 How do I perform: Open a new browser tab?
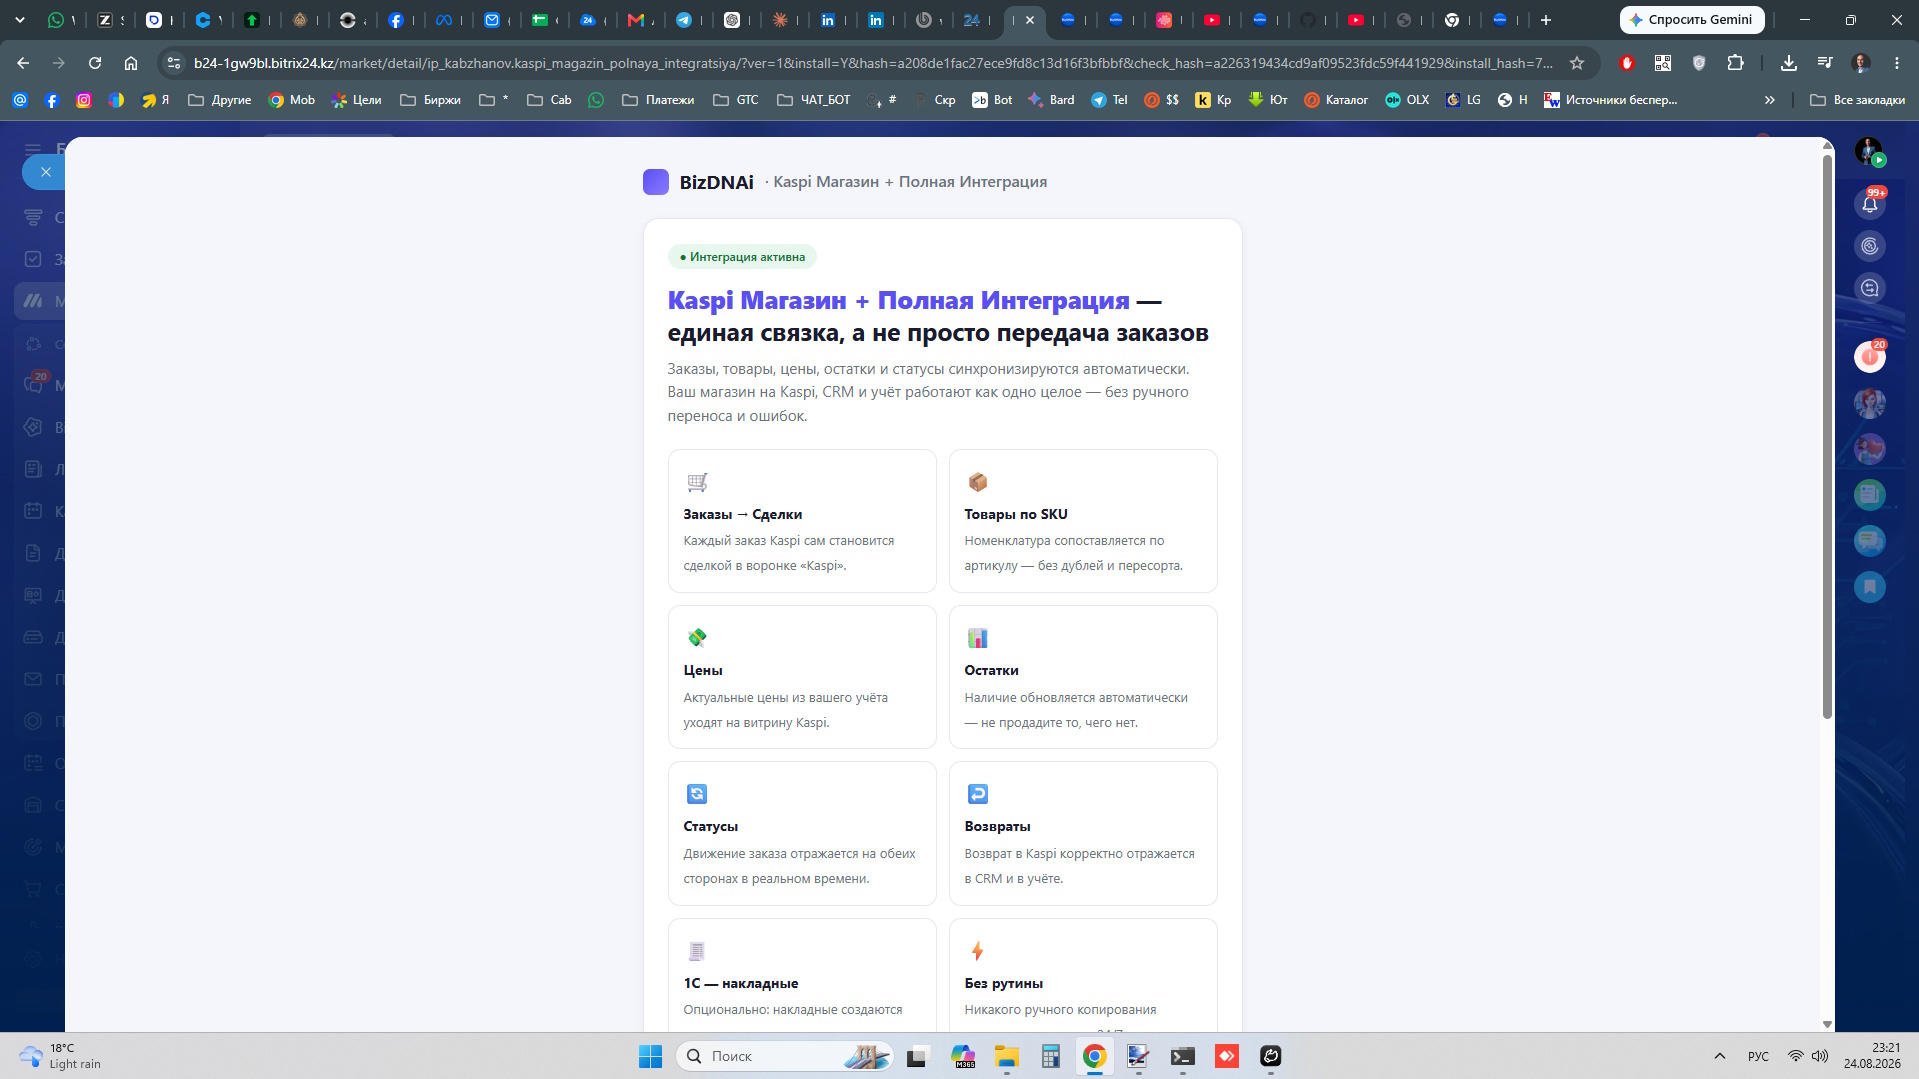click(x=1546, y=20)
